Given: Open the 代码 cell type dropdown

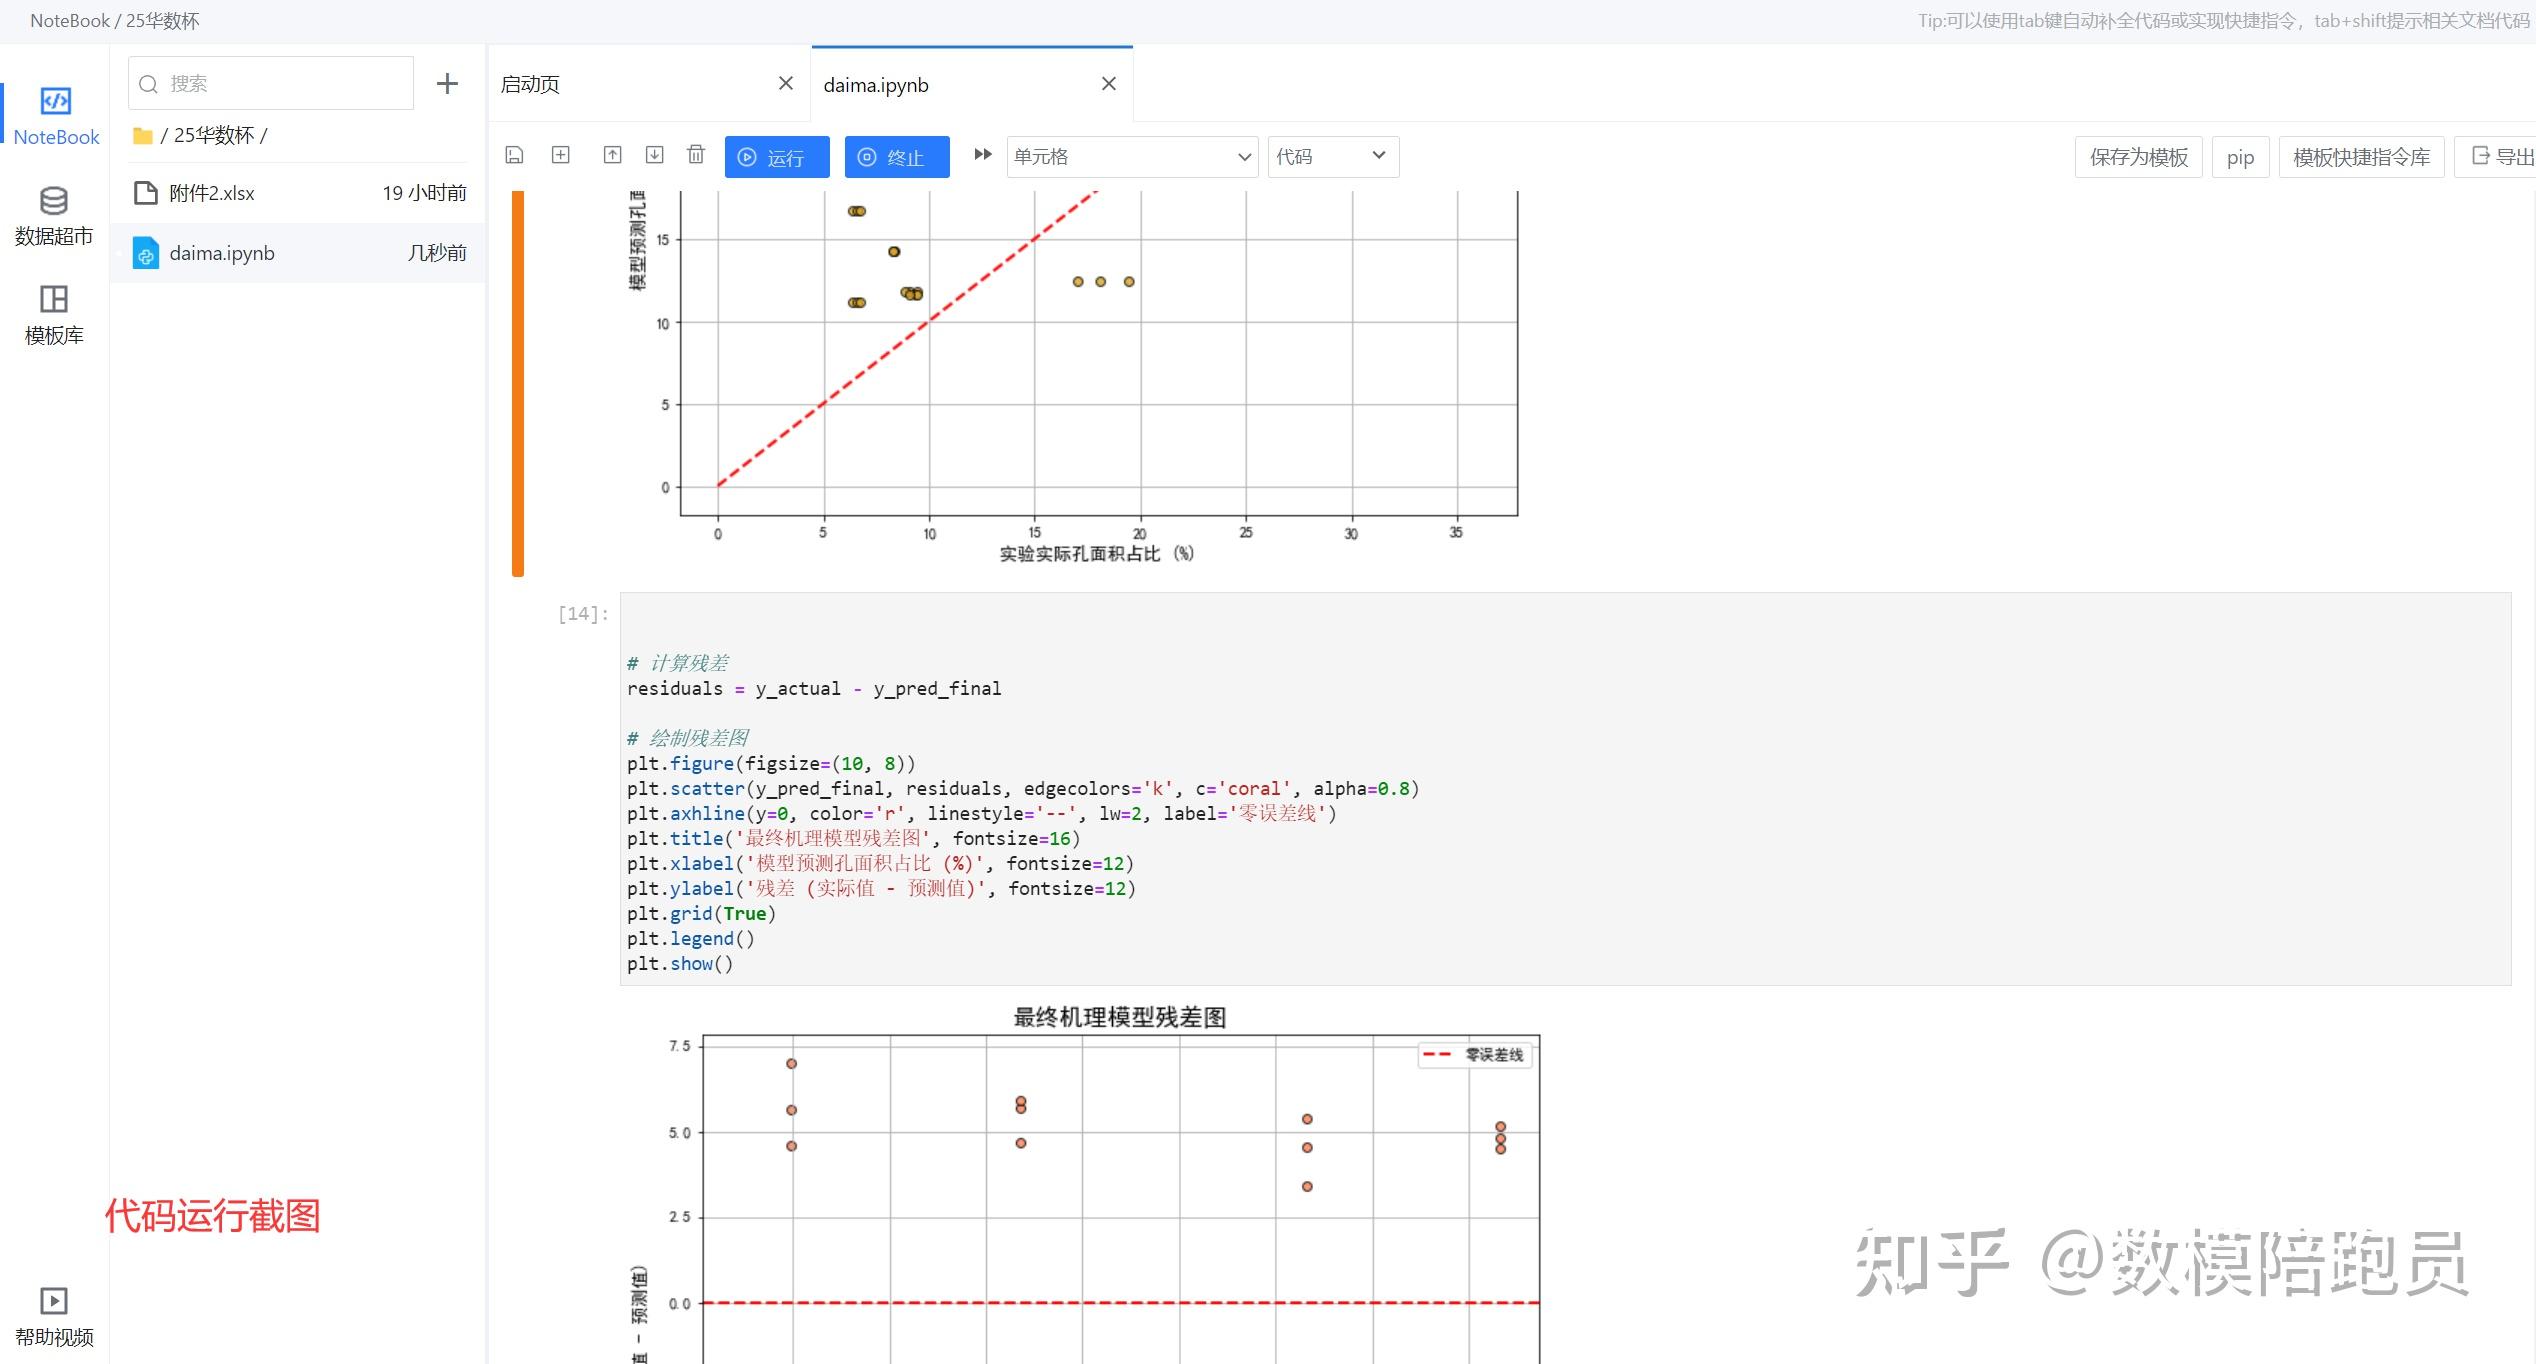Looking at the screenshot, I should click(1332, 157).
